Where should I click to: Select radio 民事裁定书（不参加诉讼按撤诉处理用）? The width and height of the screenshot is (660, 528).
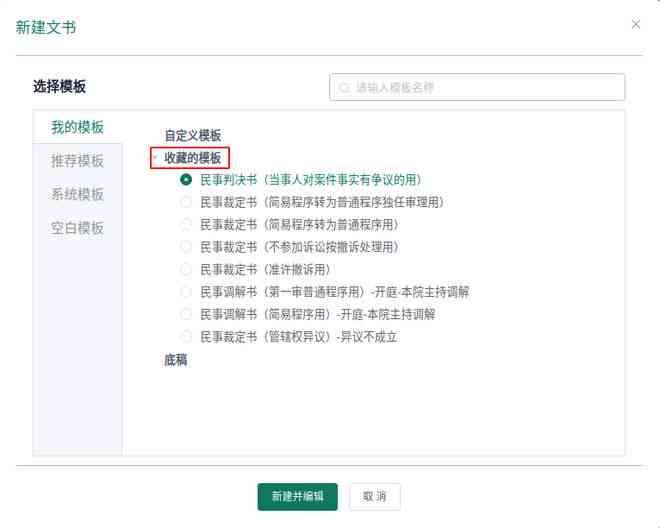(x=186, y=247)
